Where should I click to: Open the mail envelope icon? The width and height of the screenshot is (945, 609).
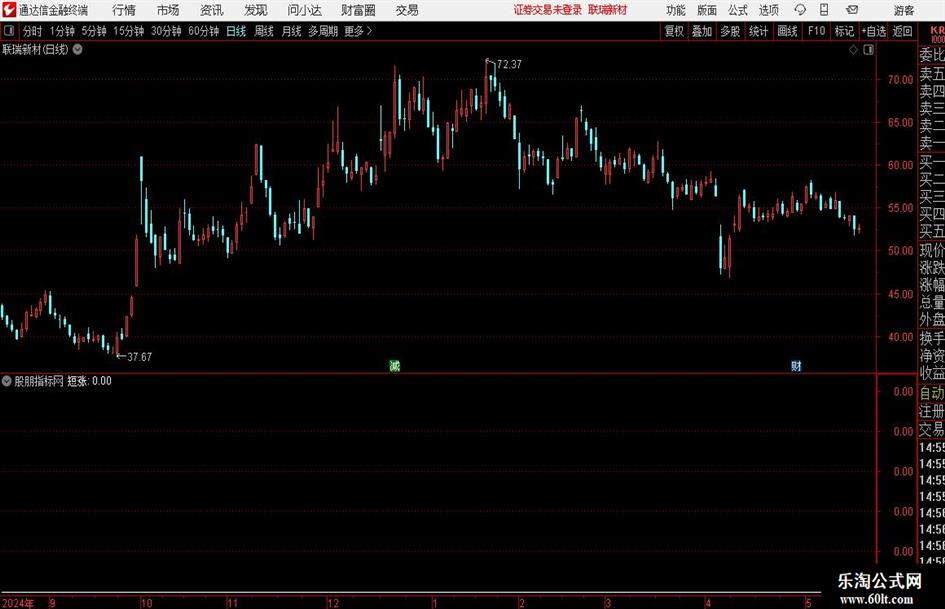coord(852,10)
